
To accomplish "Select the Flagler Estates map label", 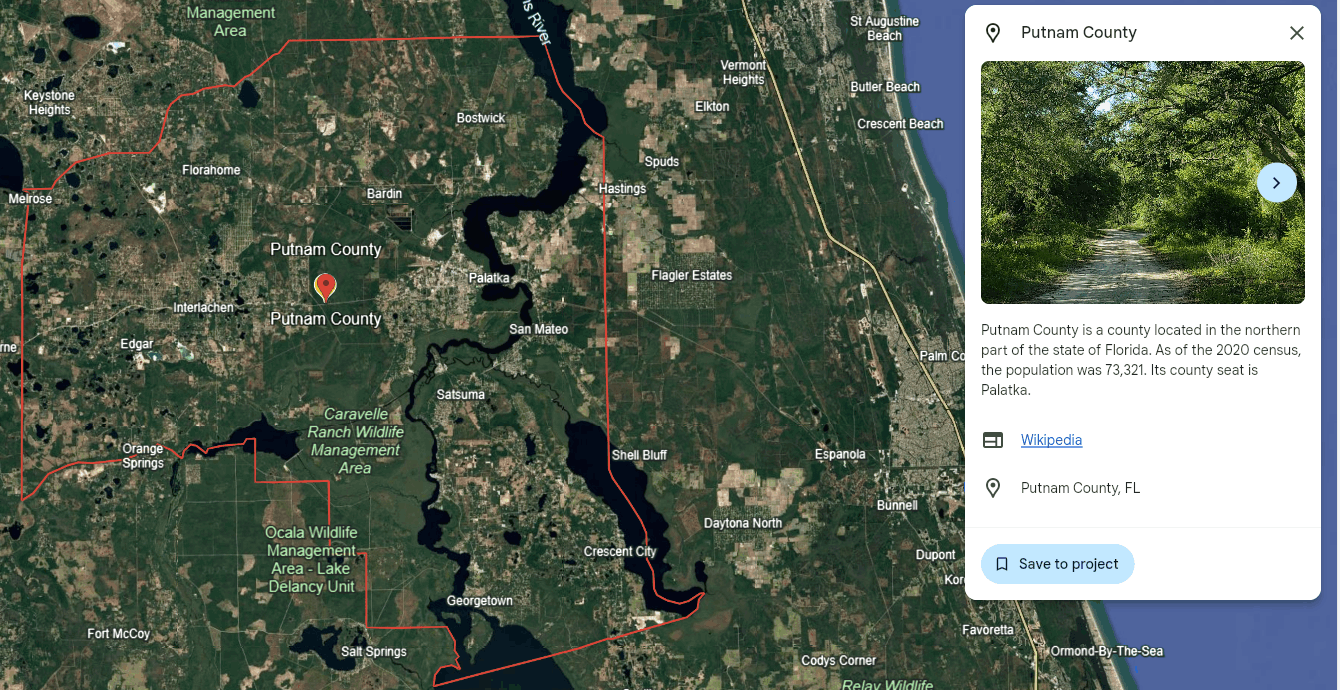I will (692, 275).
